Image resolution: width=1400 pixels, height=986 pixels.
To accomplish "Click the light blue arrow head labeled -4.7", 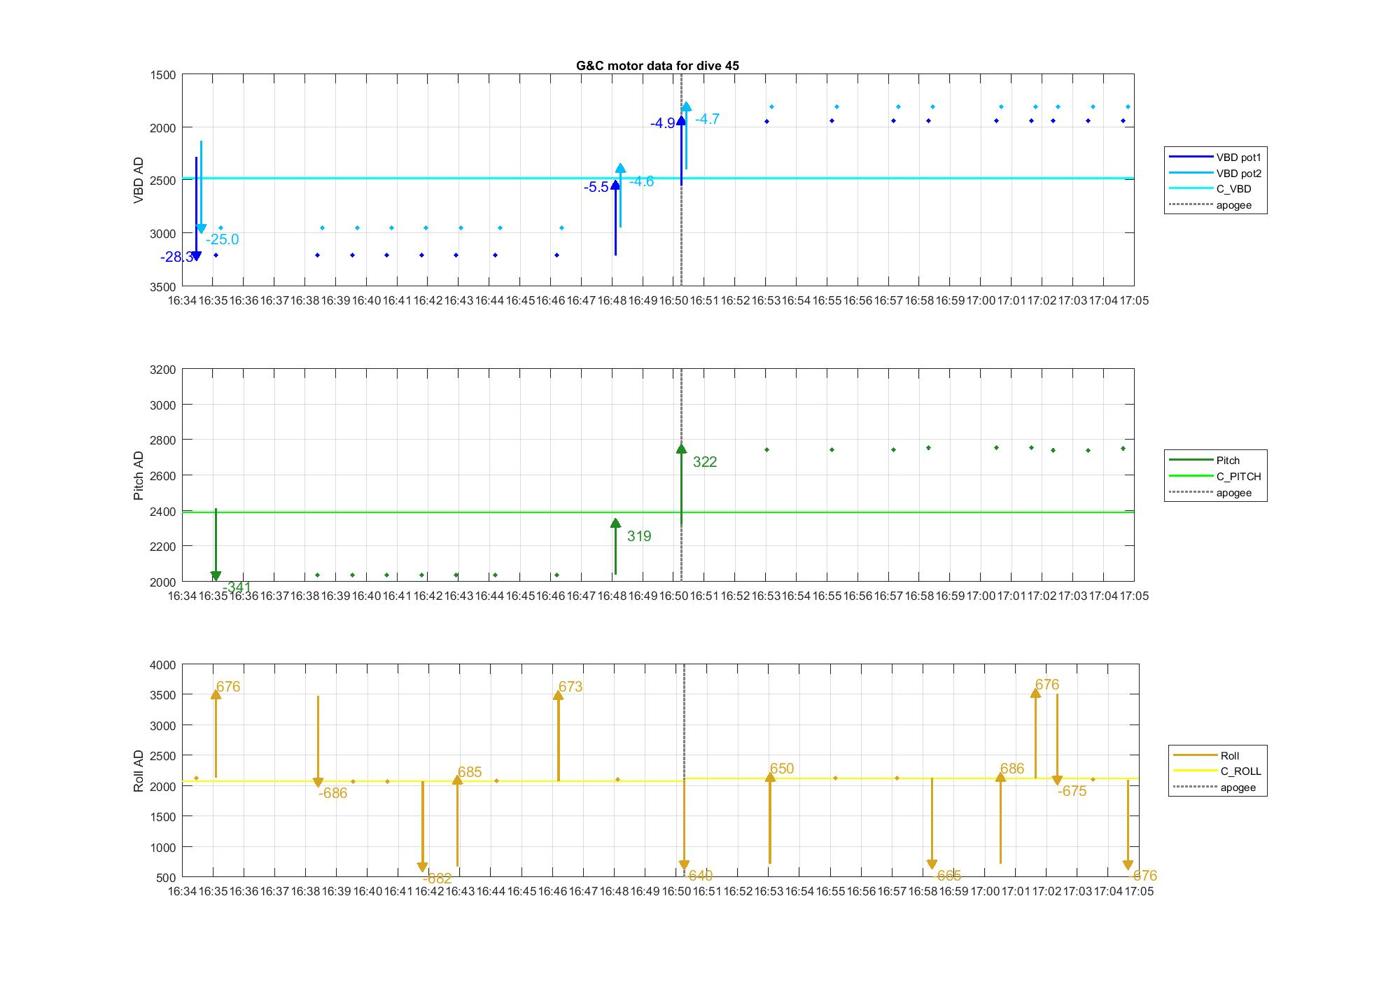I will pyautogui.click(x=686, y=107).
